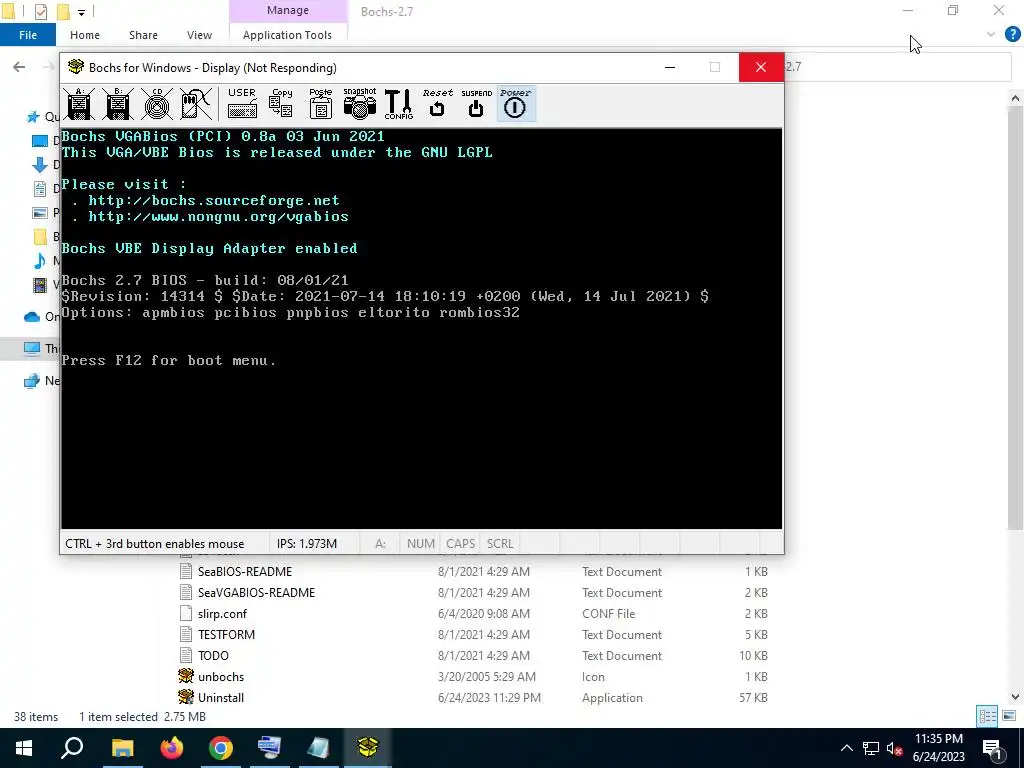This screenshot has height=768, width=1024.
Task: Click the NUM indicator in Bochs status bar
Action: [421, 543]
